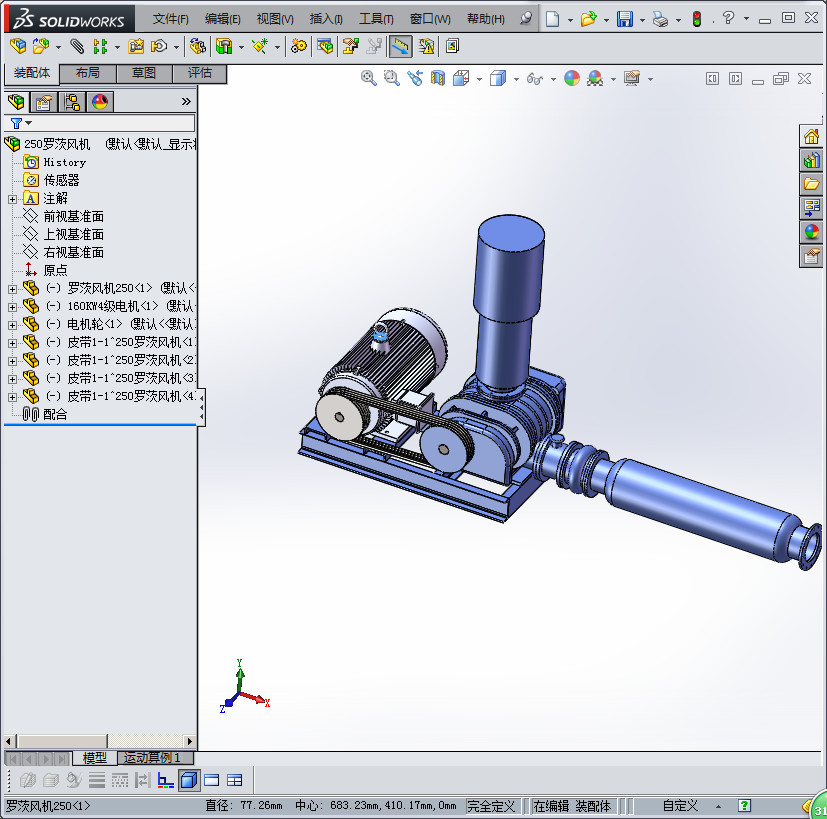The height and width of the screenshot is (819, 827).
Task: Click the Hide/Show Items glasses icon
Action: 534,79
